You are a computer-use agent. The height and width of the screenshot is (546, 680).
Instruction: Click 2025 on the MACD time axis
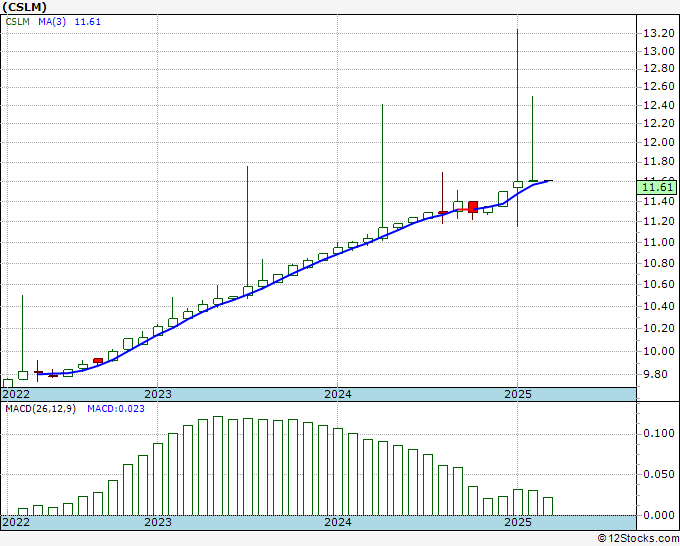[518, 522]
